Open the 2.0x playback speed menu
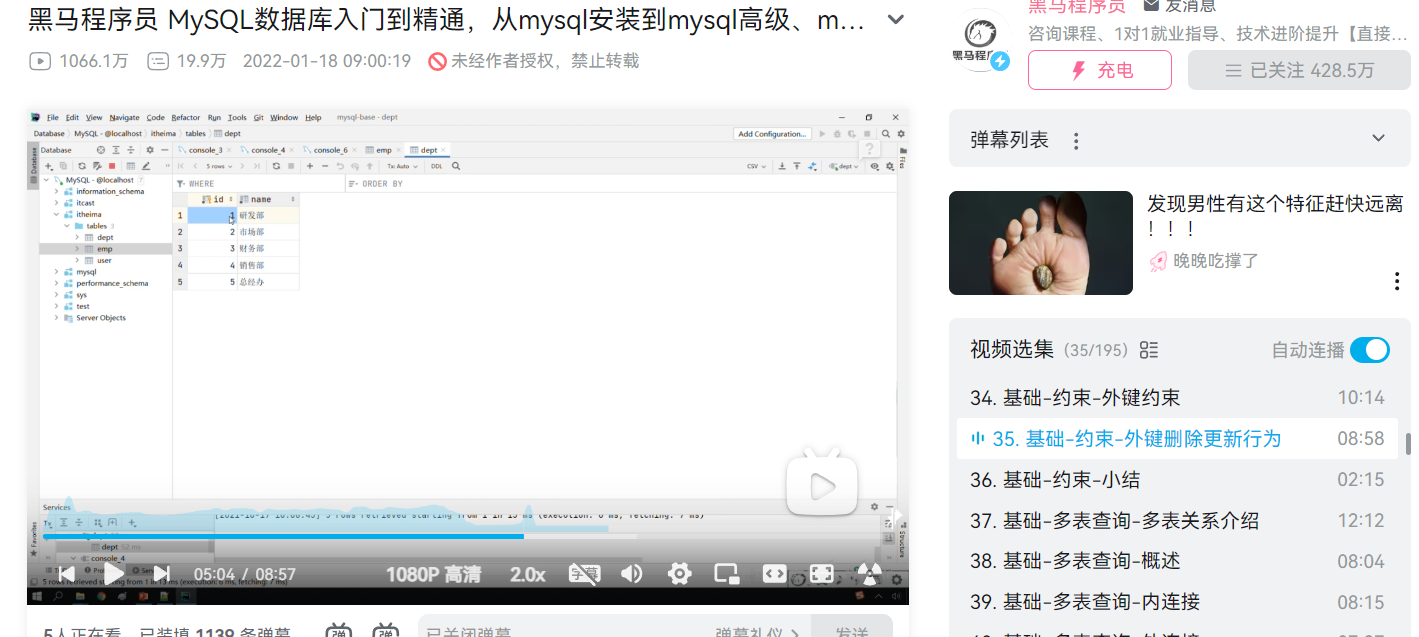This screenshot has width=1419, height=637. [528, 574]
